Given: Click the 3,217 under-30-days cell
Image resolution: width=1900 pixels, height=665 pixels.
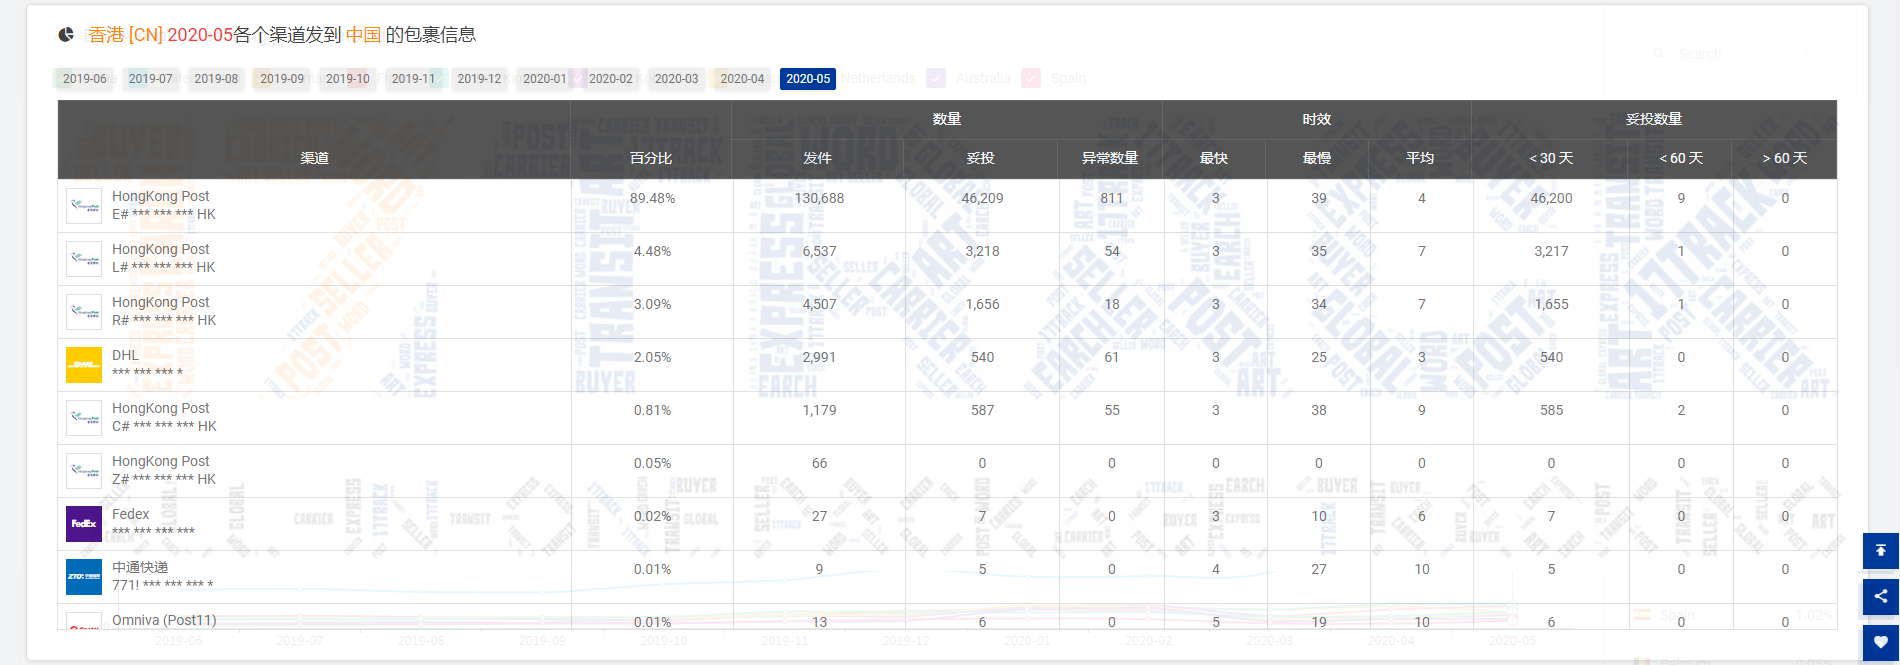Looking at the screenshot, I should click(x=1551, y=251).
